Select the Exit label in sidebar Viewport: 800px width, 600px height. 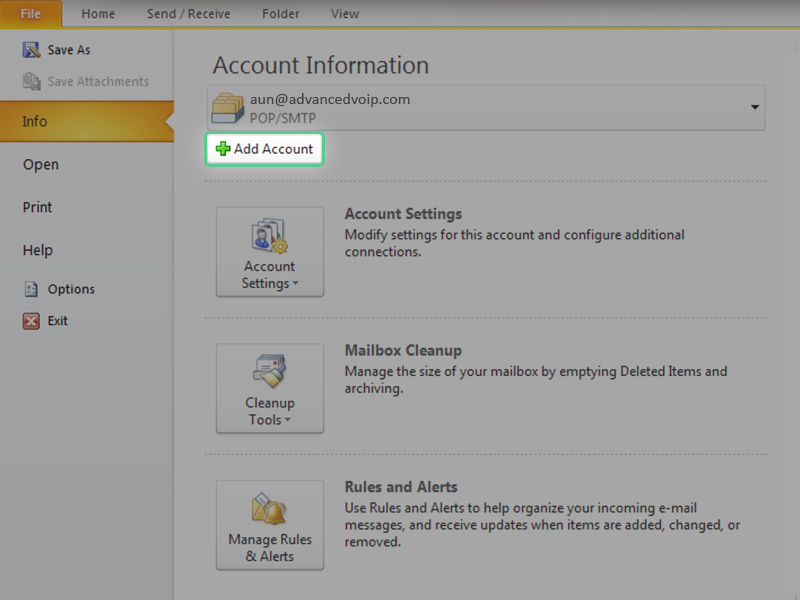[58, 321]
